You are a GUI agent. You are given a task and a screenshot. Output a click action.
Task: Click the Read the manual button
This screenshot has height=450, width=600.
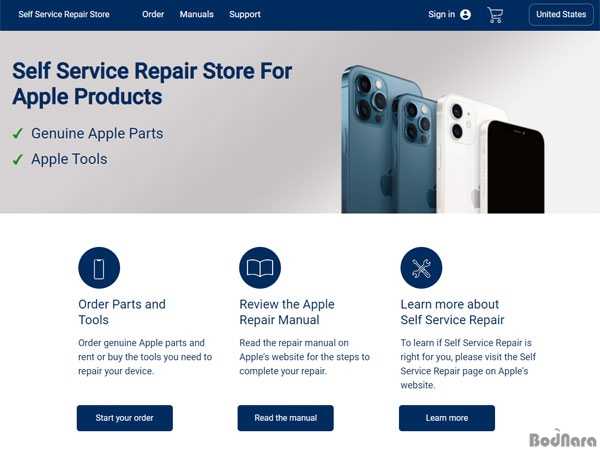click(285, 418)
